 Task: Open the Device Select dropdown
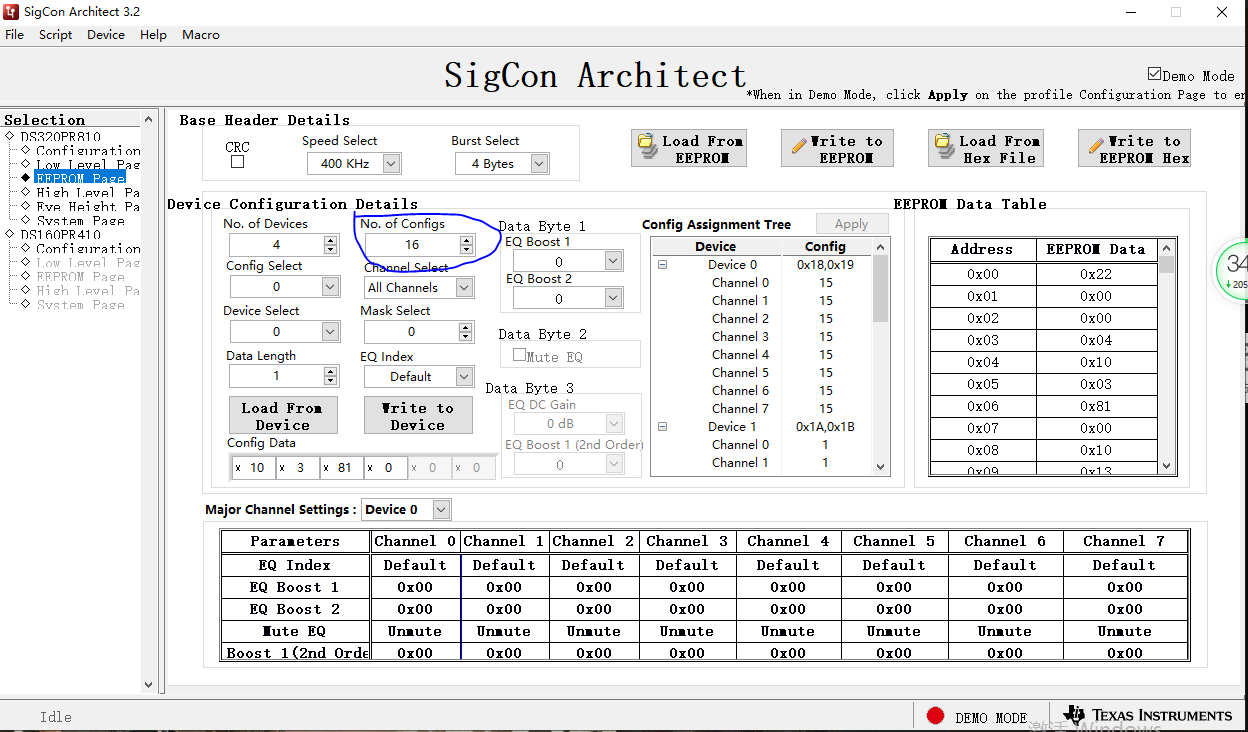(330, 331)
